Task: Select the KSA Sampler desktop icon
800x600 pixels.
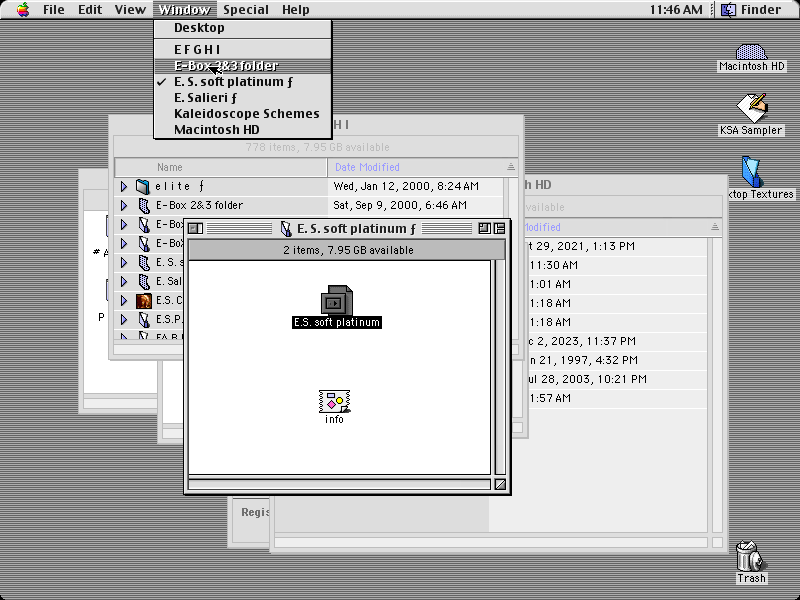Action: point(751,108)
